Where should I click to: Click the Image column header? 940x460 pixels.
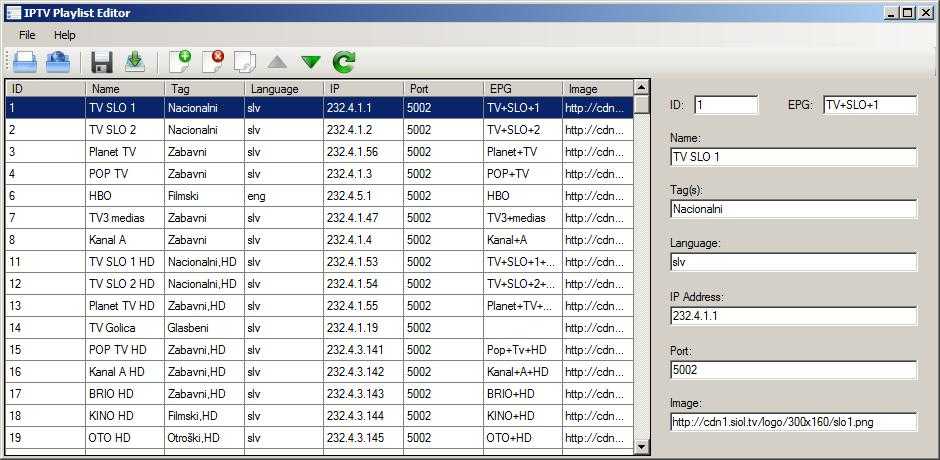click(x=598, y=89)
